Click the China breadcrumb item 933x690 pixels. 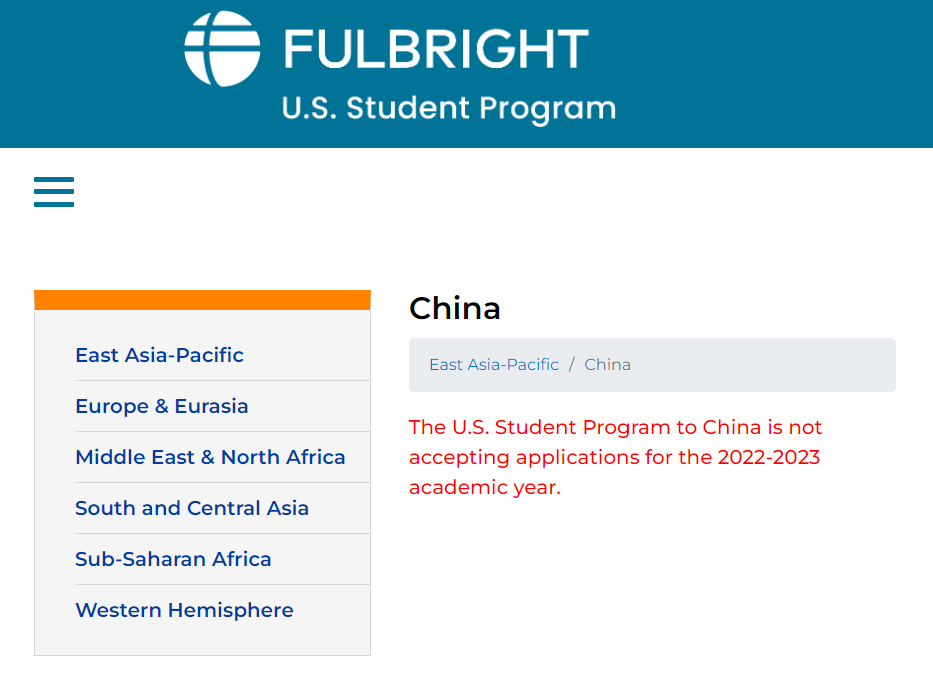[608, 365]
